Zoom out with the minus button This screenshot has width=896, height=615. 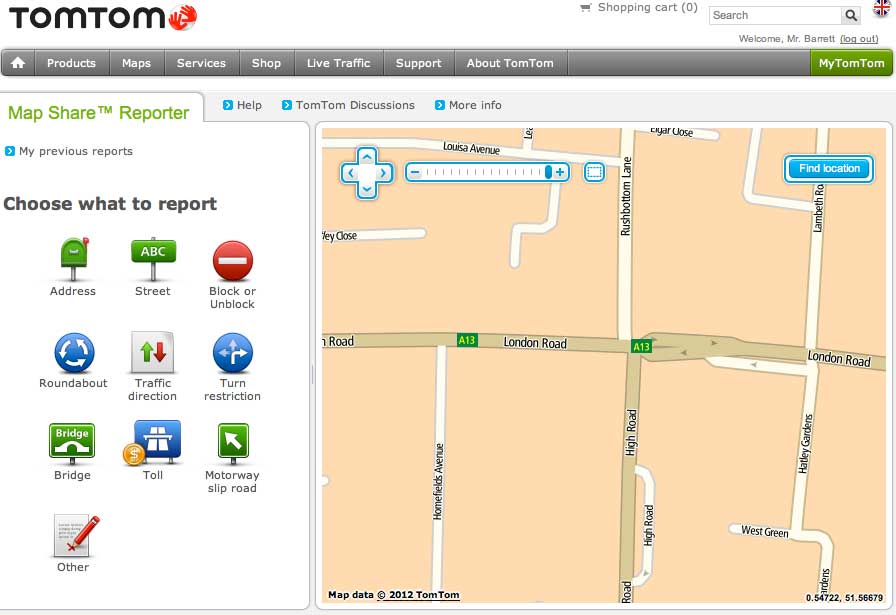(415, 172)
